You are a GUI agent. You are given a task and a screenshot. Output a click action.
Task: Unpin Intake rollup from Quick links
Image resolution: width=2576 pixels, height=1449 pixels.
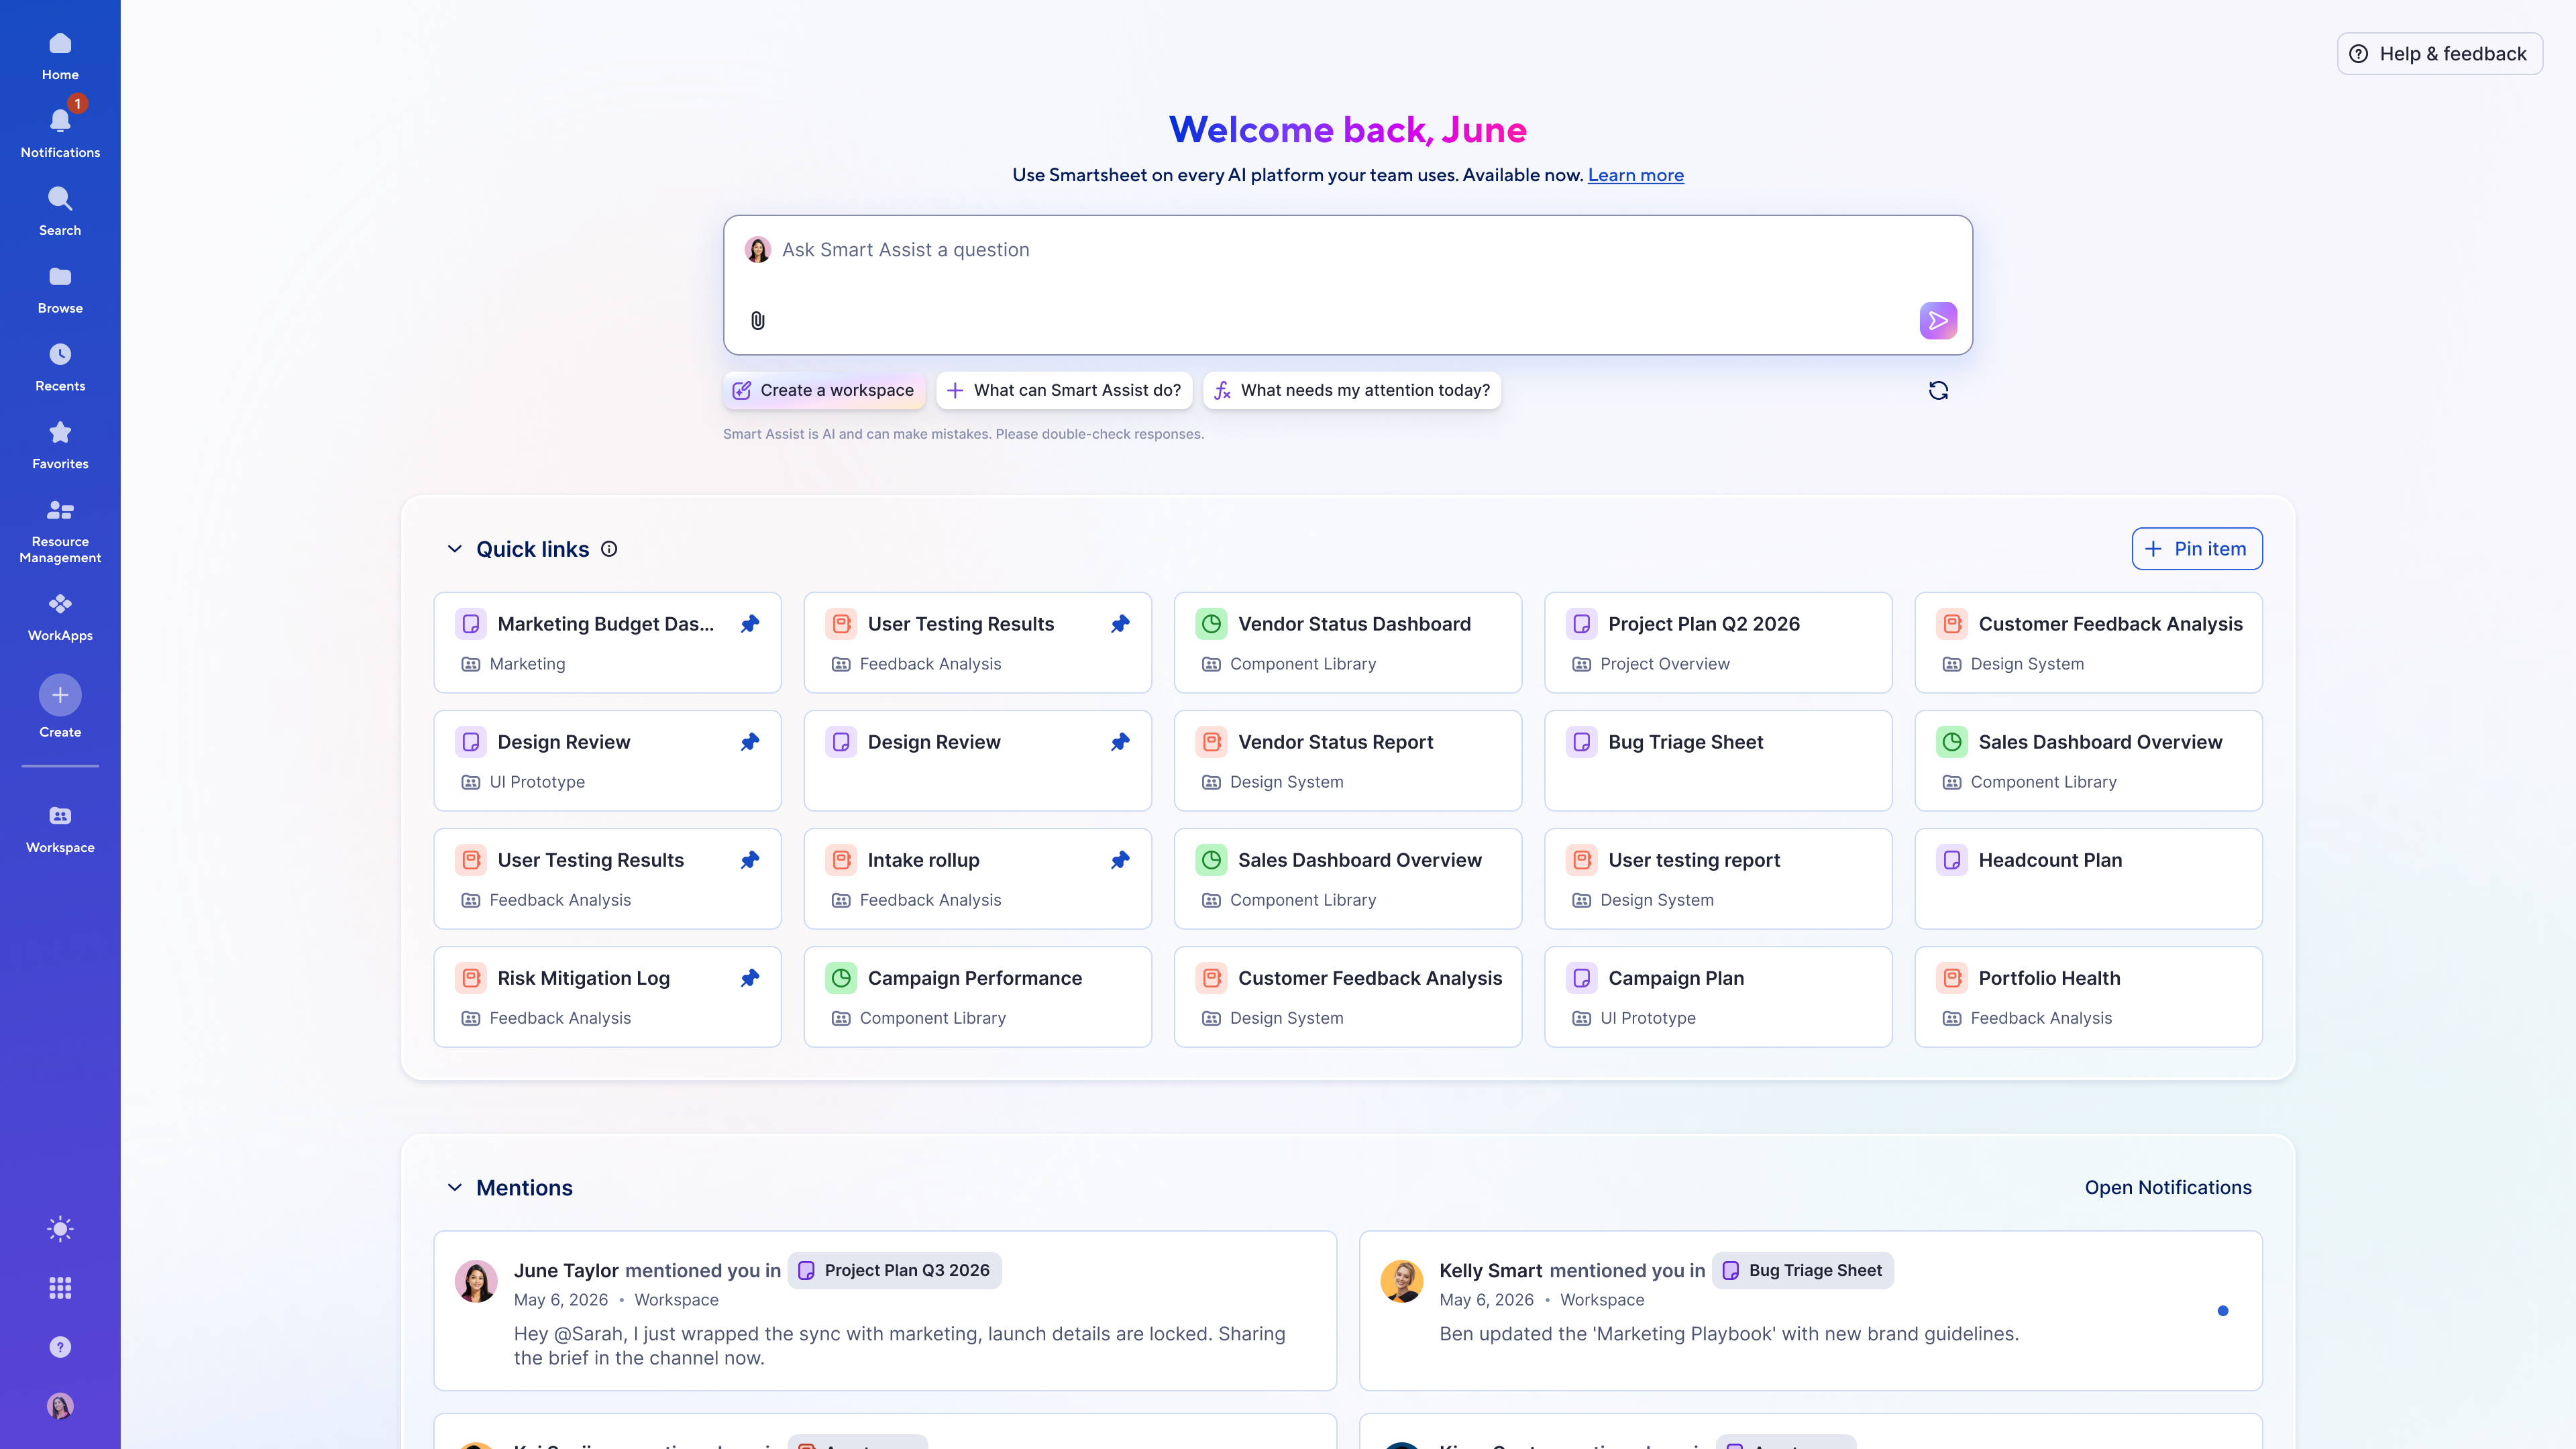tap(1120, 860)
